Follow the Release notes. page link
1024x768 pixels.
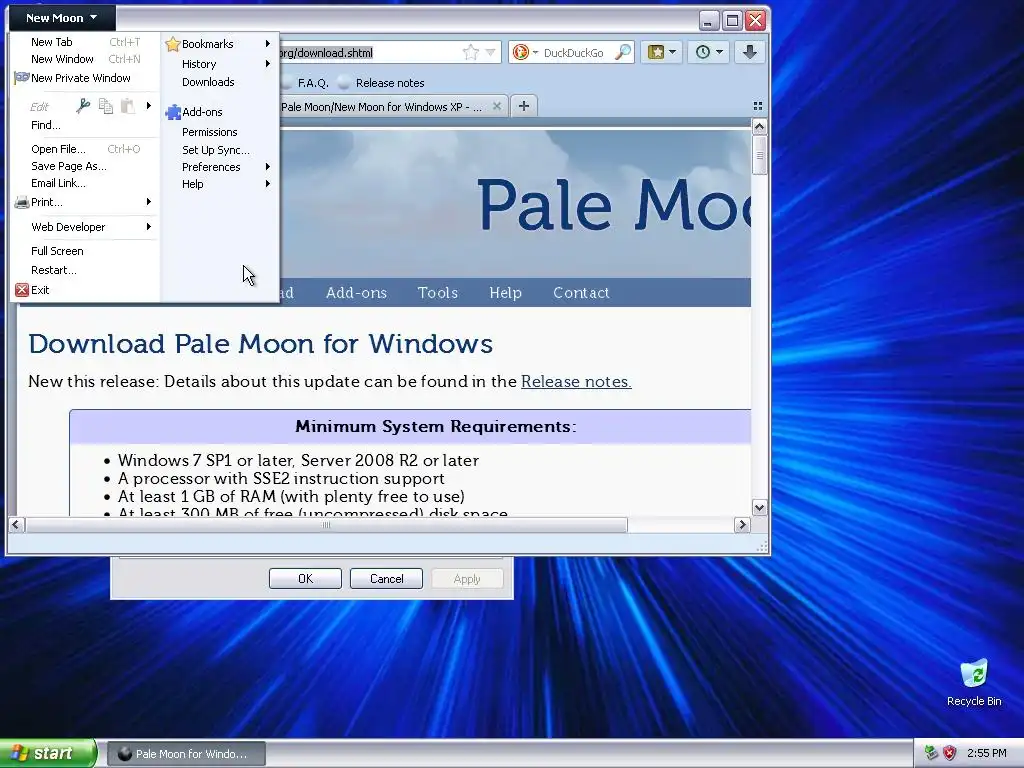pos(576,381)
